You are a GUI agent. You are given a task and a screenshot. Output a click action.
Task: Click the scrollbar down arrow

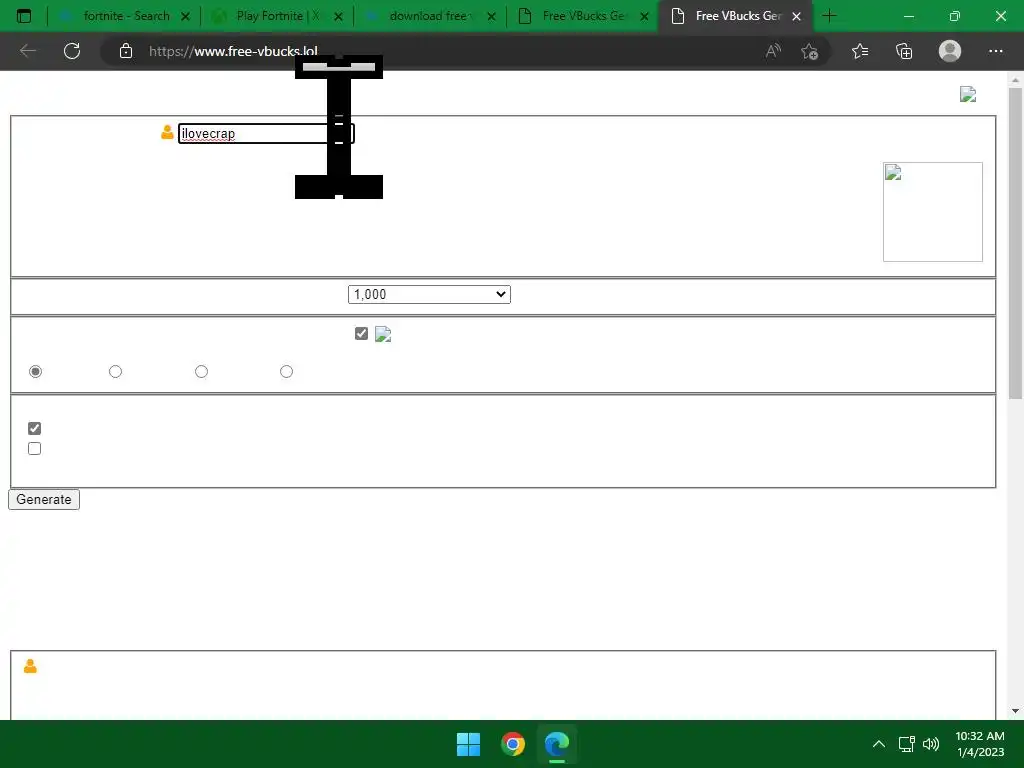[1015, 711]
